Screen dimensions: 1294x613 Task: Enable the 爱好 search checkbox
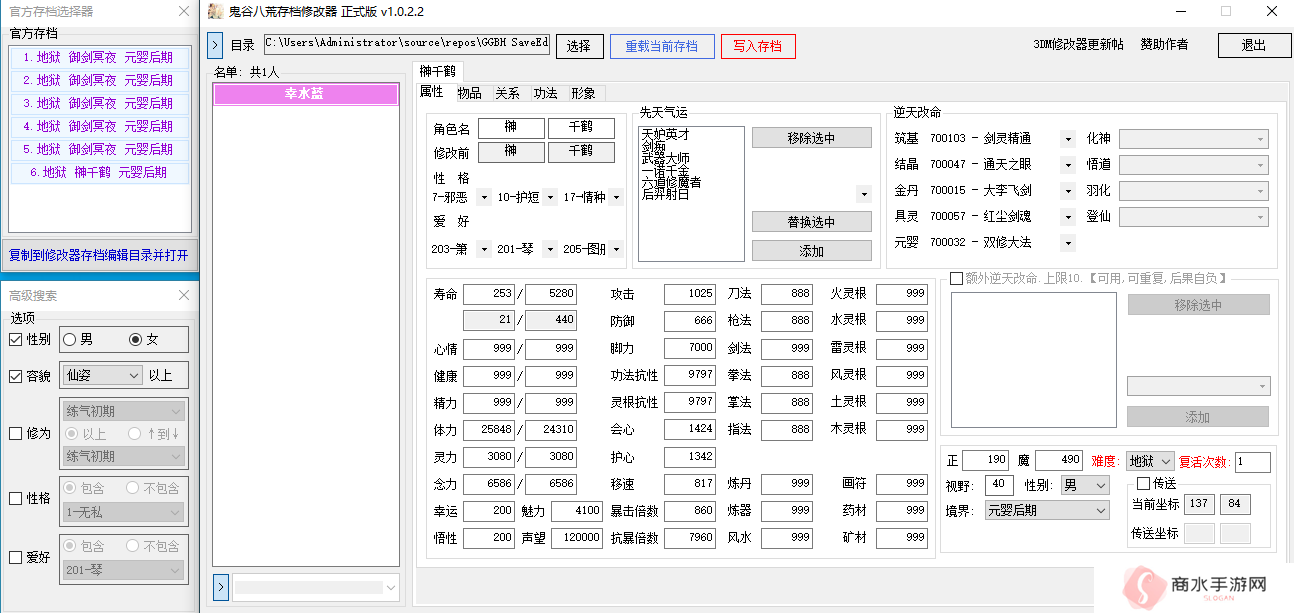point(15,558)
